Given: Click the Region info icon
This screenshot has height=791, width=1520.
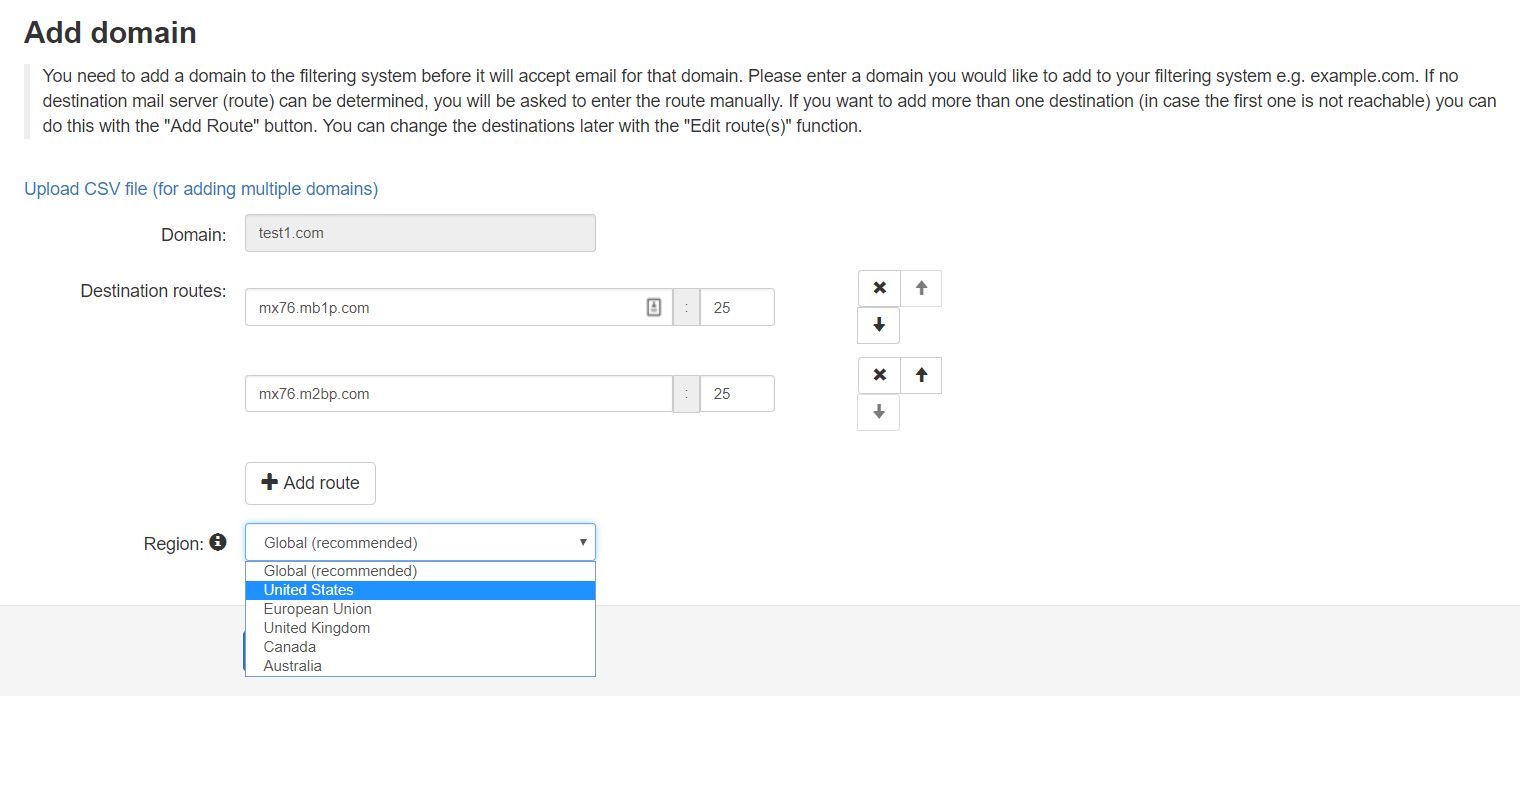Looking at the screenshot, I should [218, 542].
